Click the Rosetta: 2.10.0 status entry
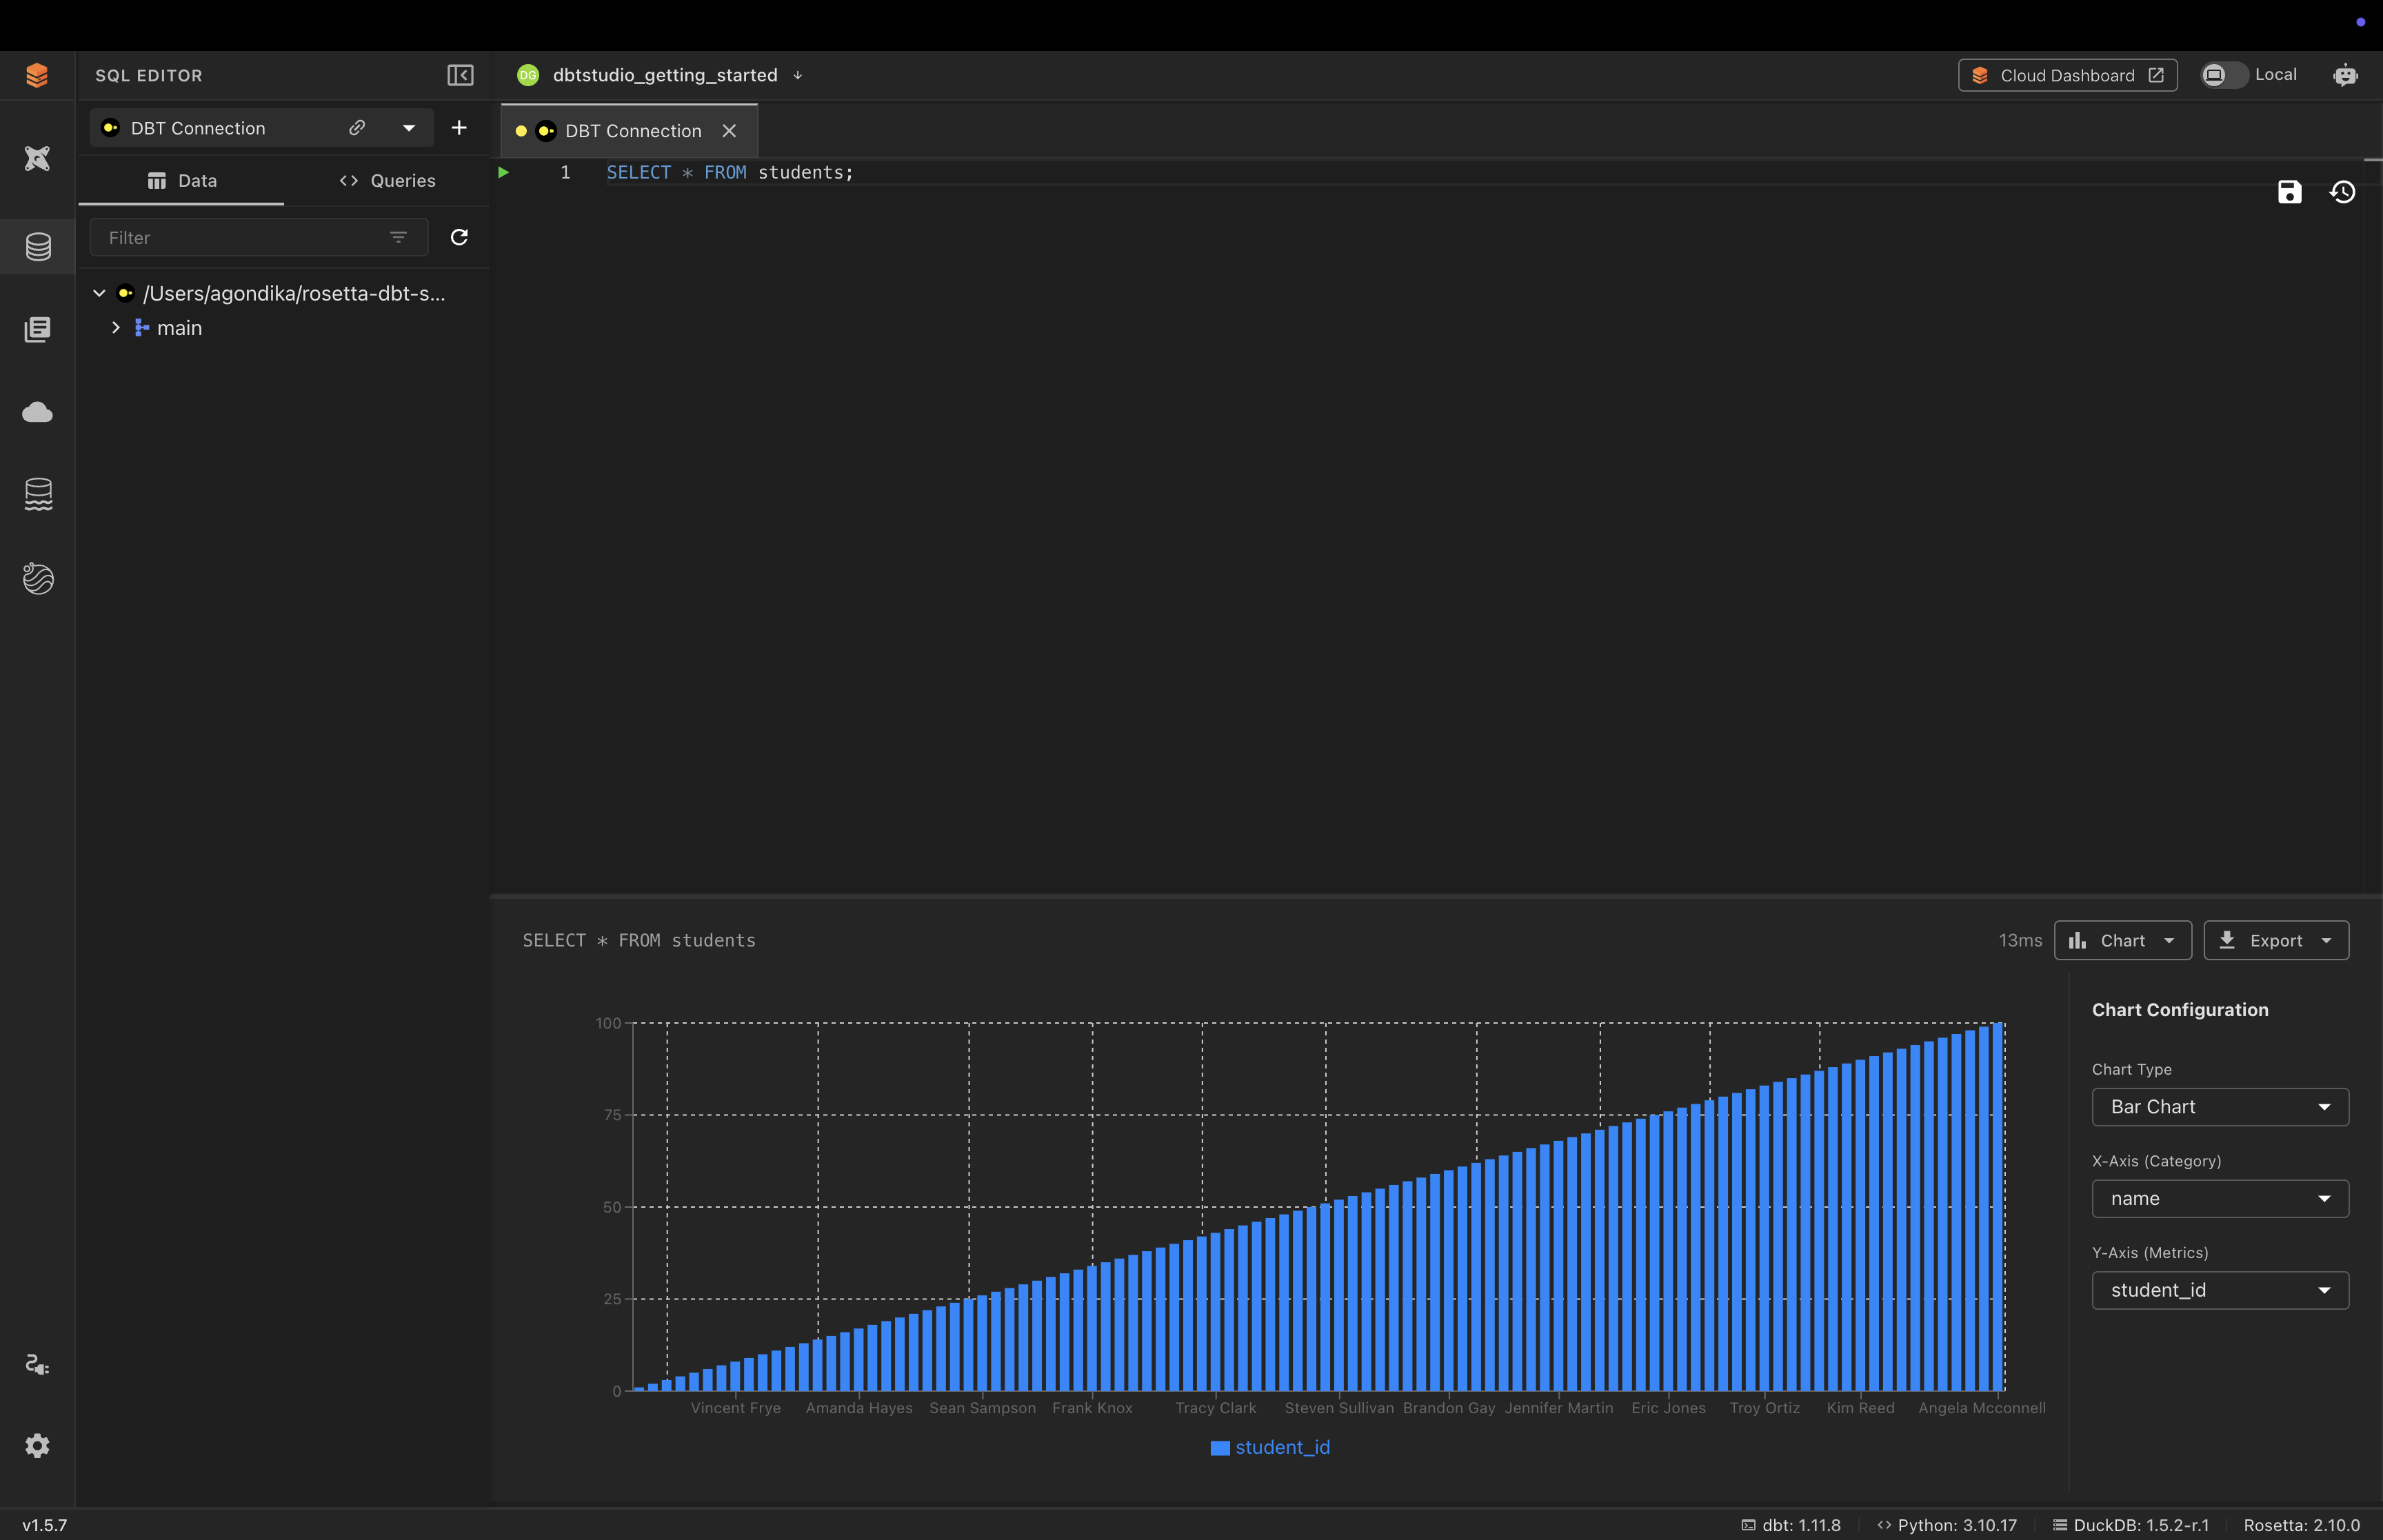Screen dimensions: 2383x1540 point(2301,1524)
